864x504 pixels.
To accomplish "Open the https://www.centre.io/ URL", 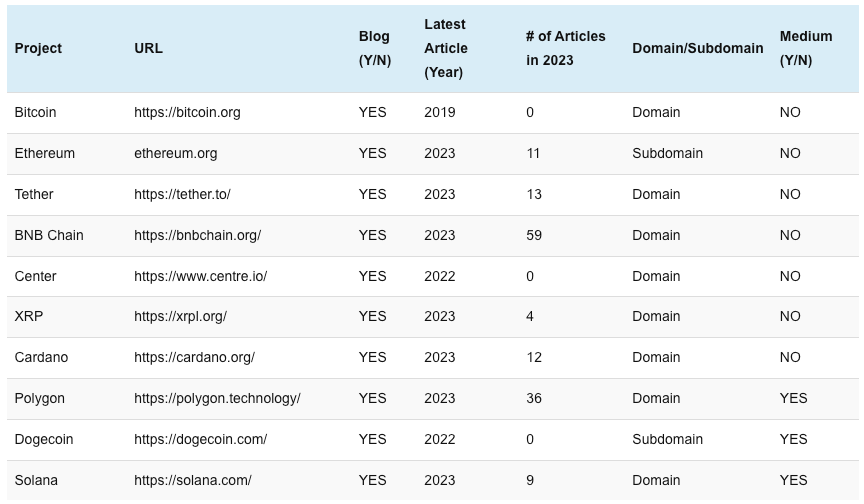I will (x=200, y=277).
